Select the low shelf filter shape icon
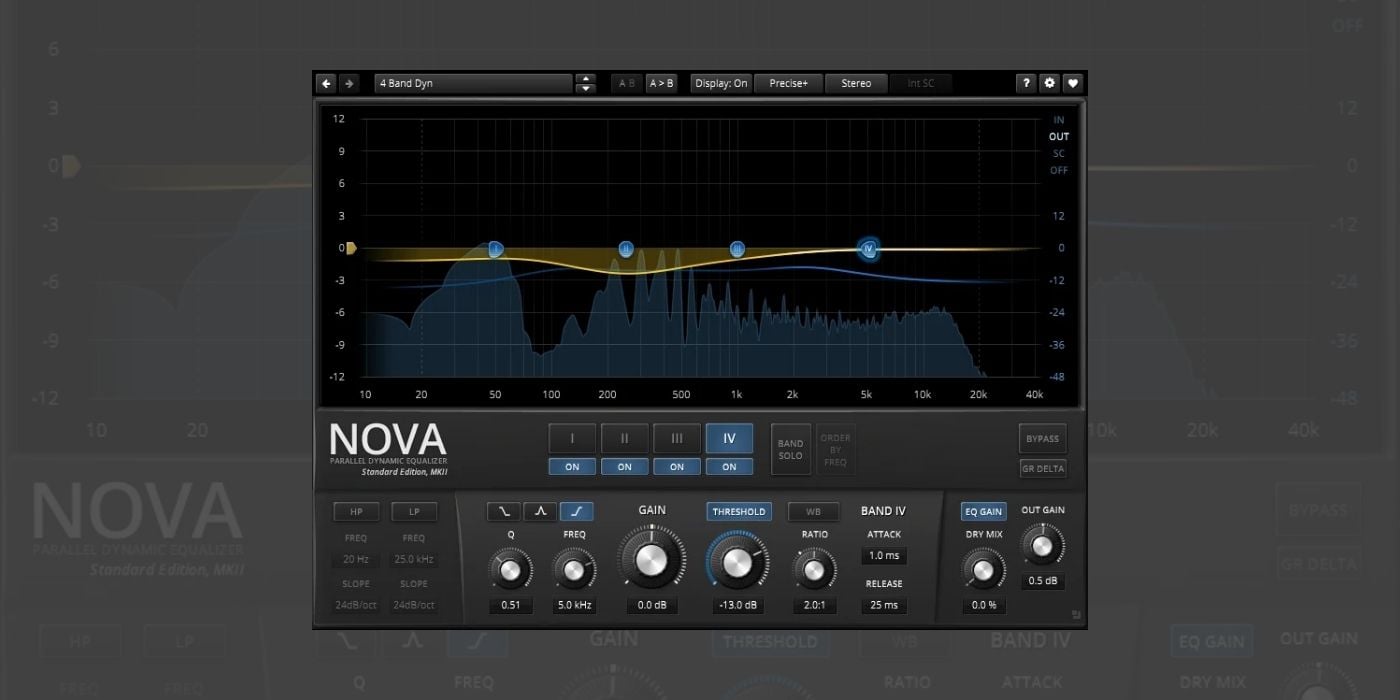Screen dimensions: 1400x700 503,511
